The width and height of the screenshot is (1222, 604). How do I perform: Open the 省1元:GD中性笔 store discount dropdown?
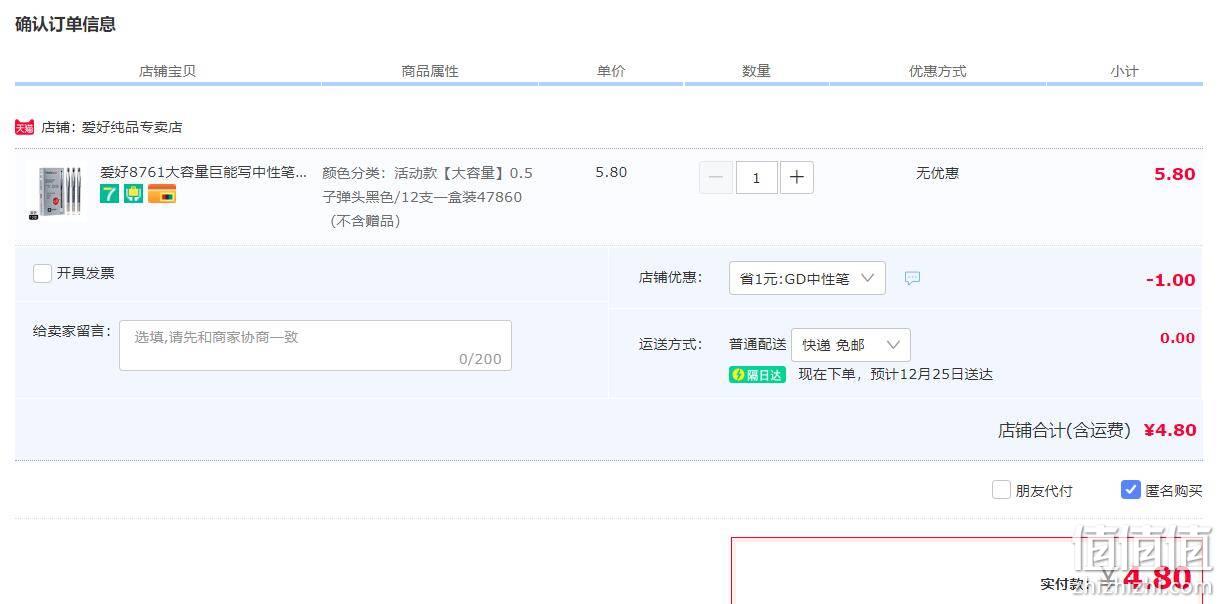[x=807, y=278]
